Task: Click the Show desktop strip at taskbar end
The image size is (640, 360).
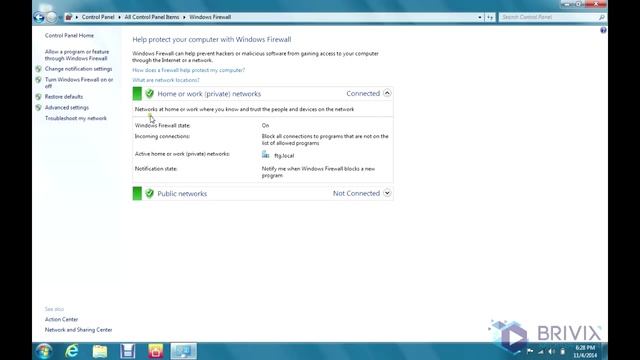Action: (x=604, y=351)
